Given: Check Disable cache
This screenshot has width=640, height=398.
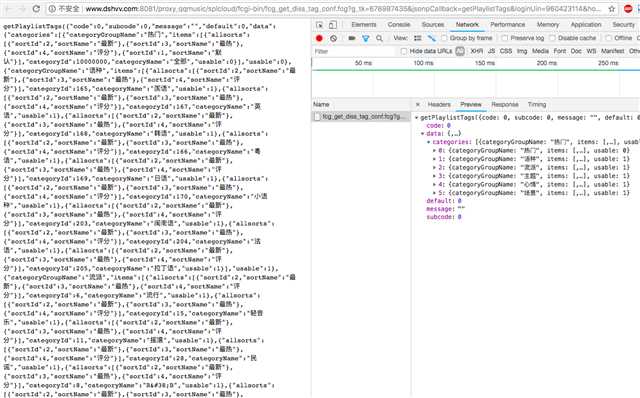Looking at the screenshot, I should [552, 38].
